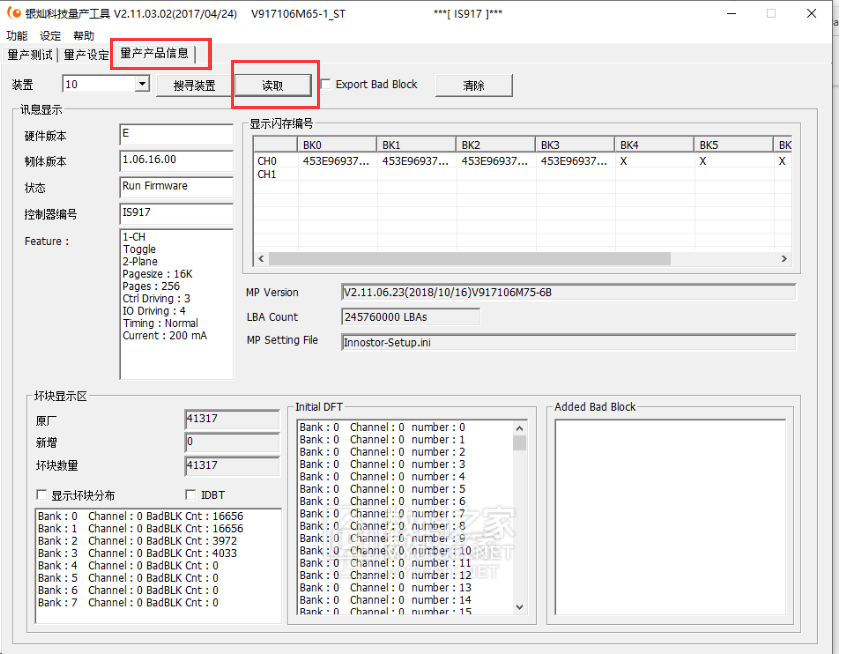Click the 清除 button
The width and height of the screenshot is (841, 654).
click(x=473, y=86)
